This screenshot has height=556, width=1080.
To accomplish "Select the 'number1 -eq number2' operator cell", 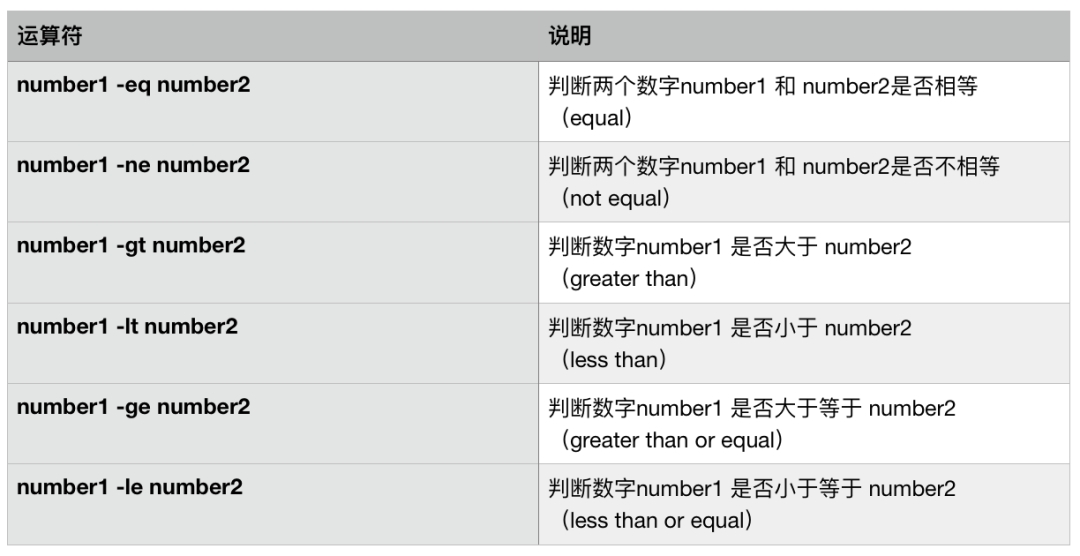I will [133, 85].
